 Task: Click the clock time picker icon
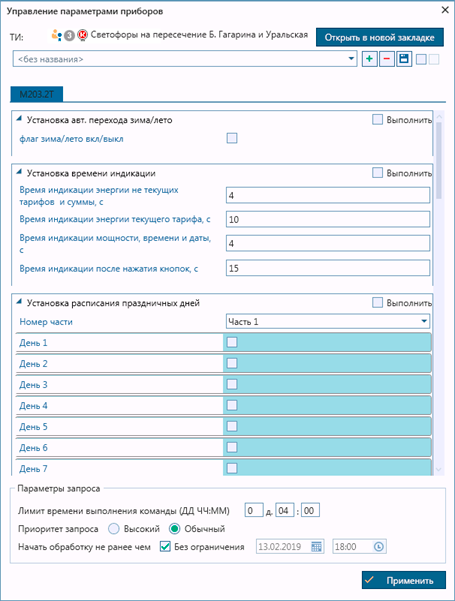click(x=378, y=547)
